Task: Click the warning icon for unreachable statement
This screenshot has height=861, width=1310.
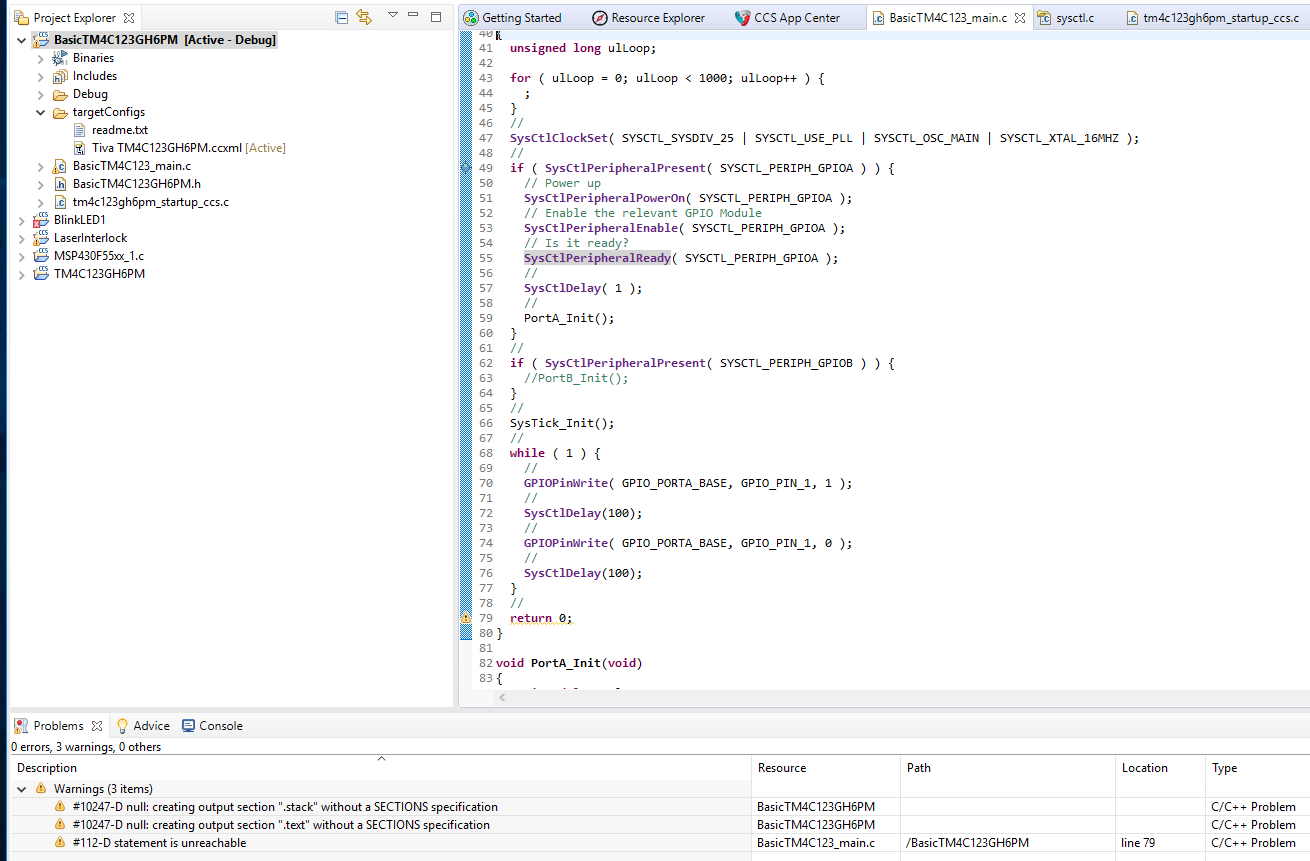Action: coord(61,843)
